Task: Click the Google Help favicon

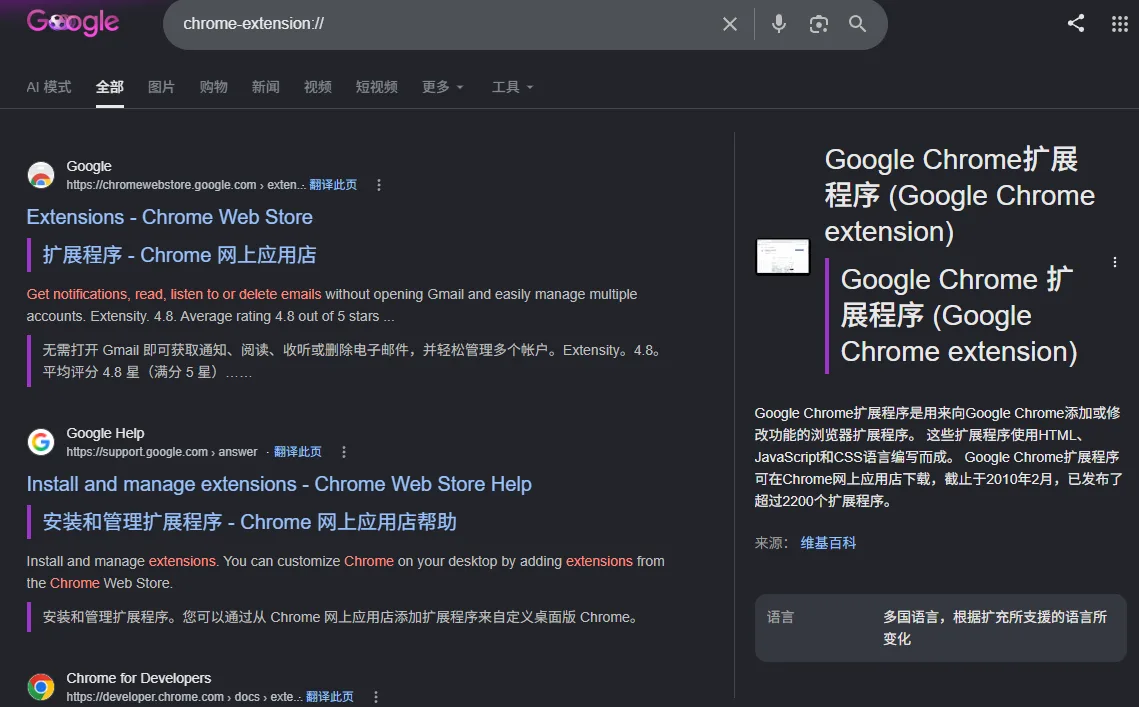Action: tap(41, 442)
